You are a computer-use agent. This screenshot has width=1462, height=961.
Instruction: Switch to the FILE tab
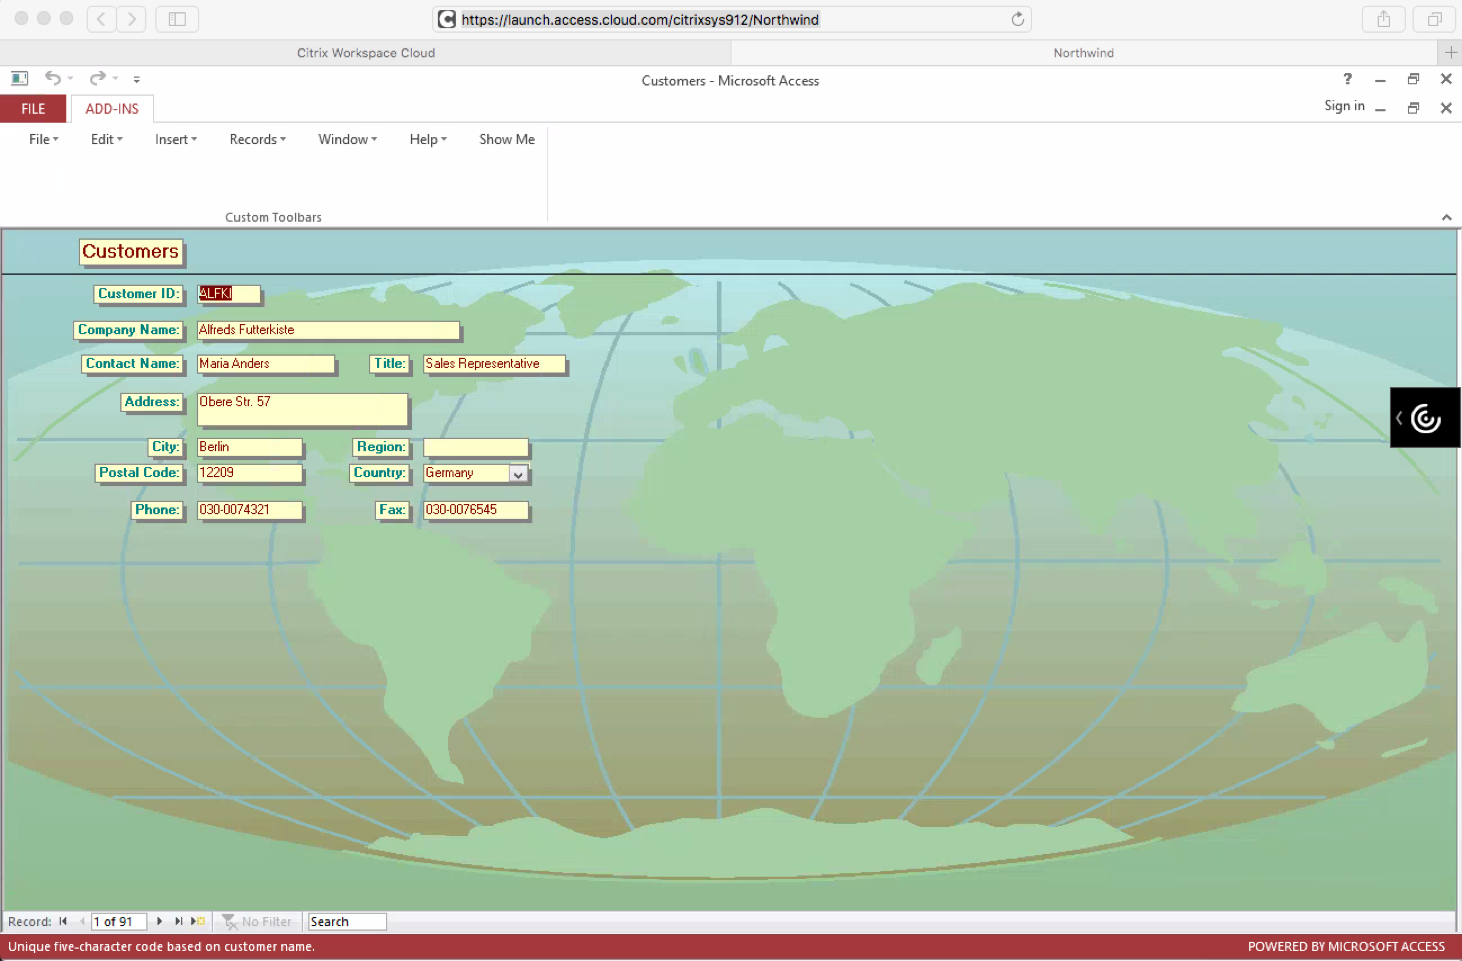[33, 108]
